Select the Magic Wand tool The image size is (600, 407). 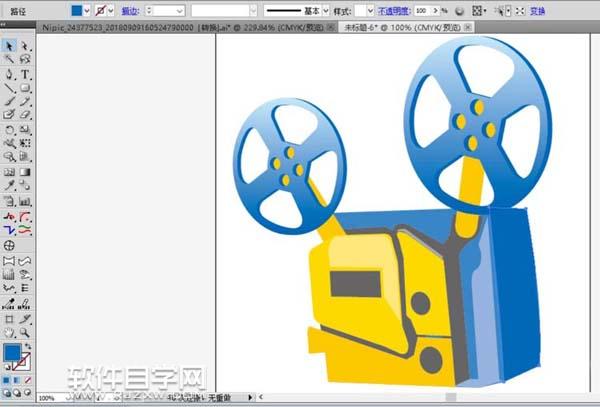pos(9,60)
